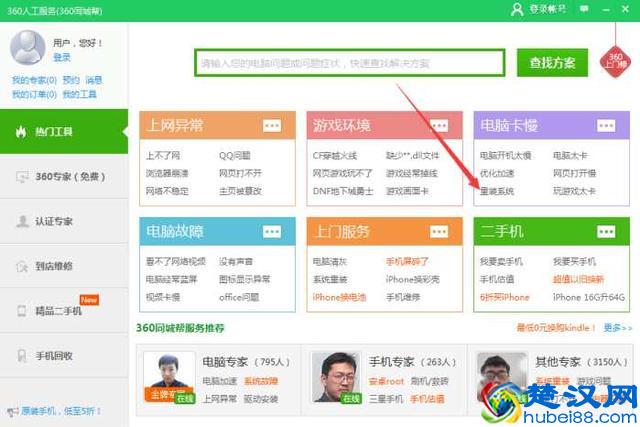Select 驱动安装 under 电脑专家
This screenshot has width=640, height=427.
click(x=261, y=399)
